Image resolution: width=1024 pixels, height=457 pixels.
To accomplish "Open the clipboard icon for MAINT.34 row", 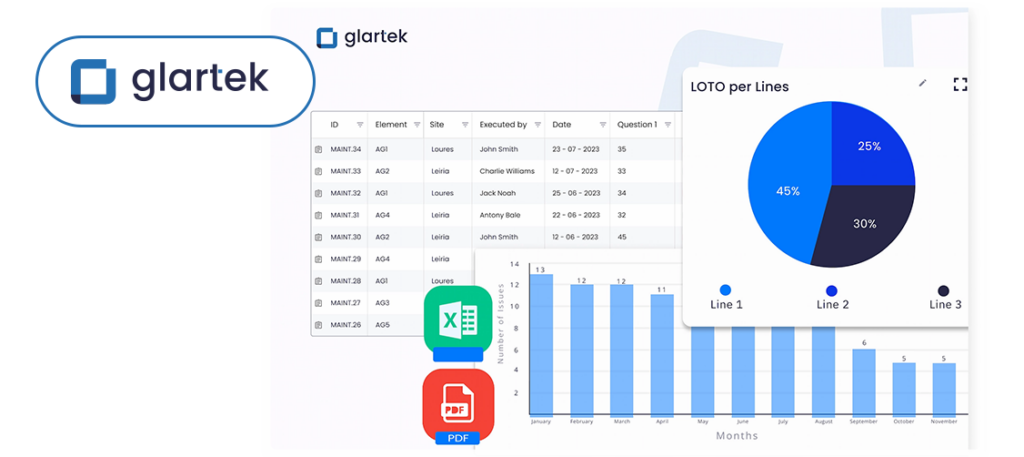I will tap(319, 149).
